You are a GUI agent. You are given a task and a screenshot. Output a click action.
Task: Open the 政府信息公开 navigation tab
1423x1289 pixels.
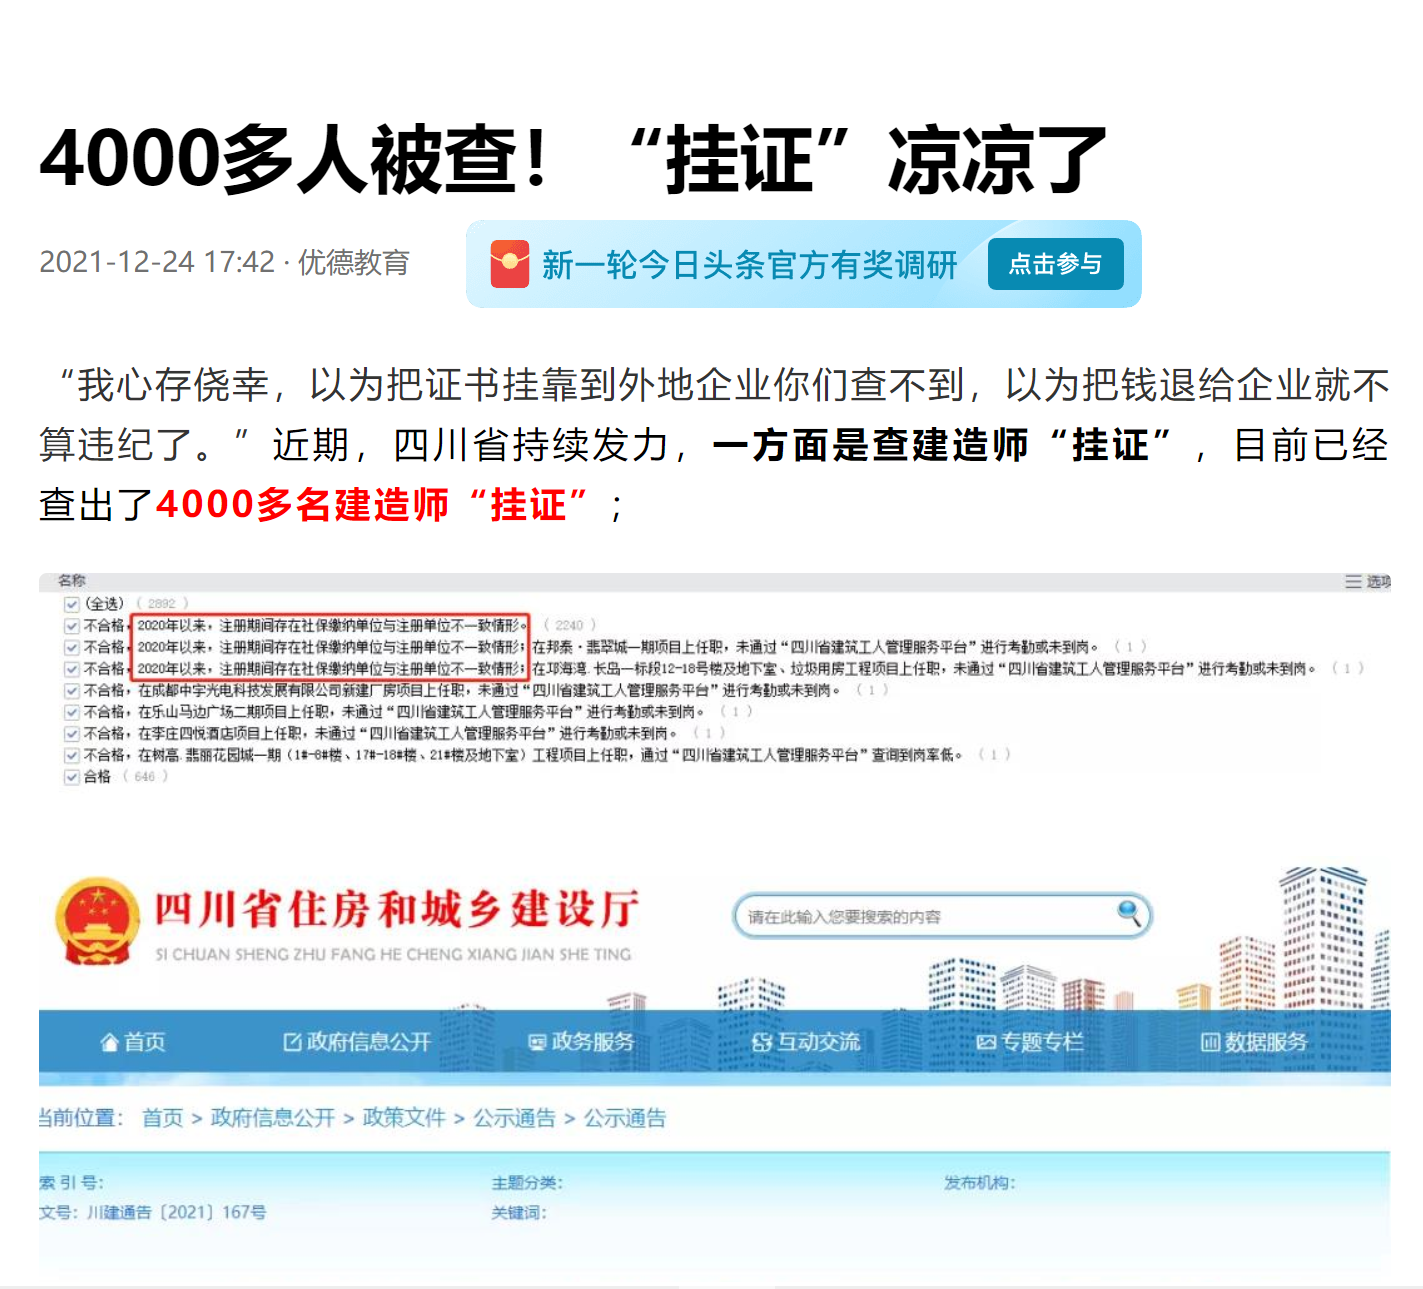357,1042
